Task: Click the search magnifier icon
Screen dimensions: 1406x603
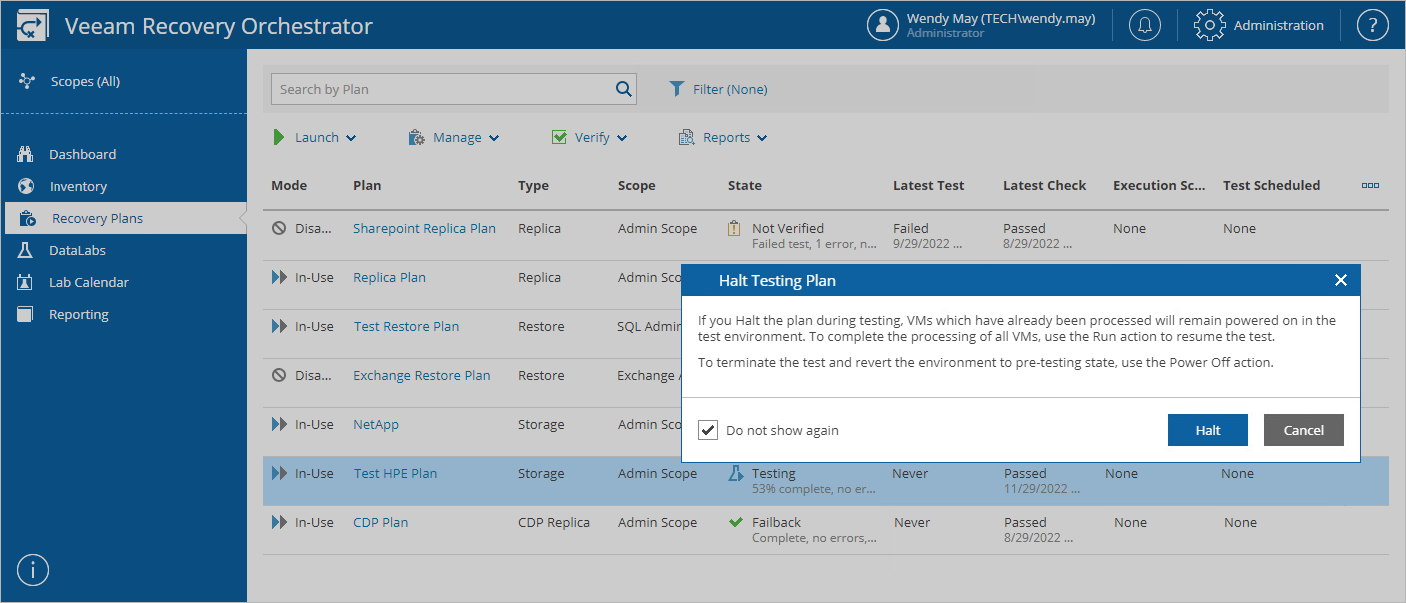Action: 624,89
